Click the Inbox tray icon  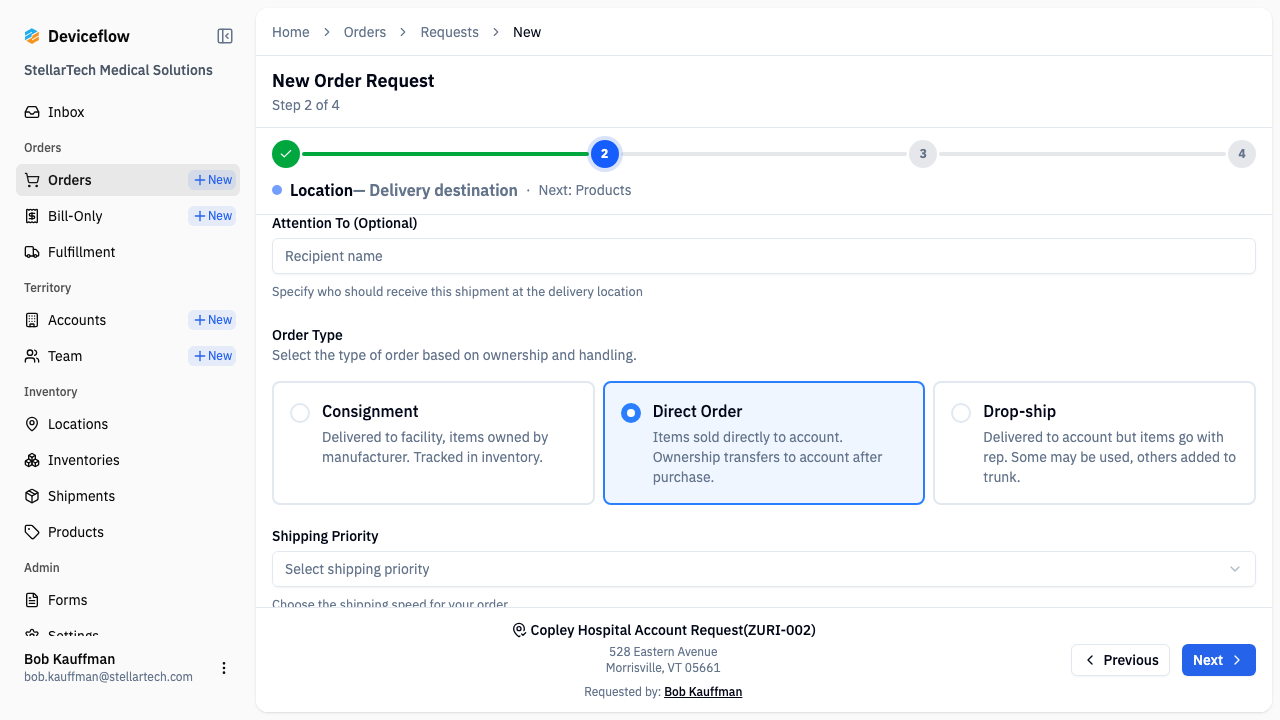[x=32, y=112]
